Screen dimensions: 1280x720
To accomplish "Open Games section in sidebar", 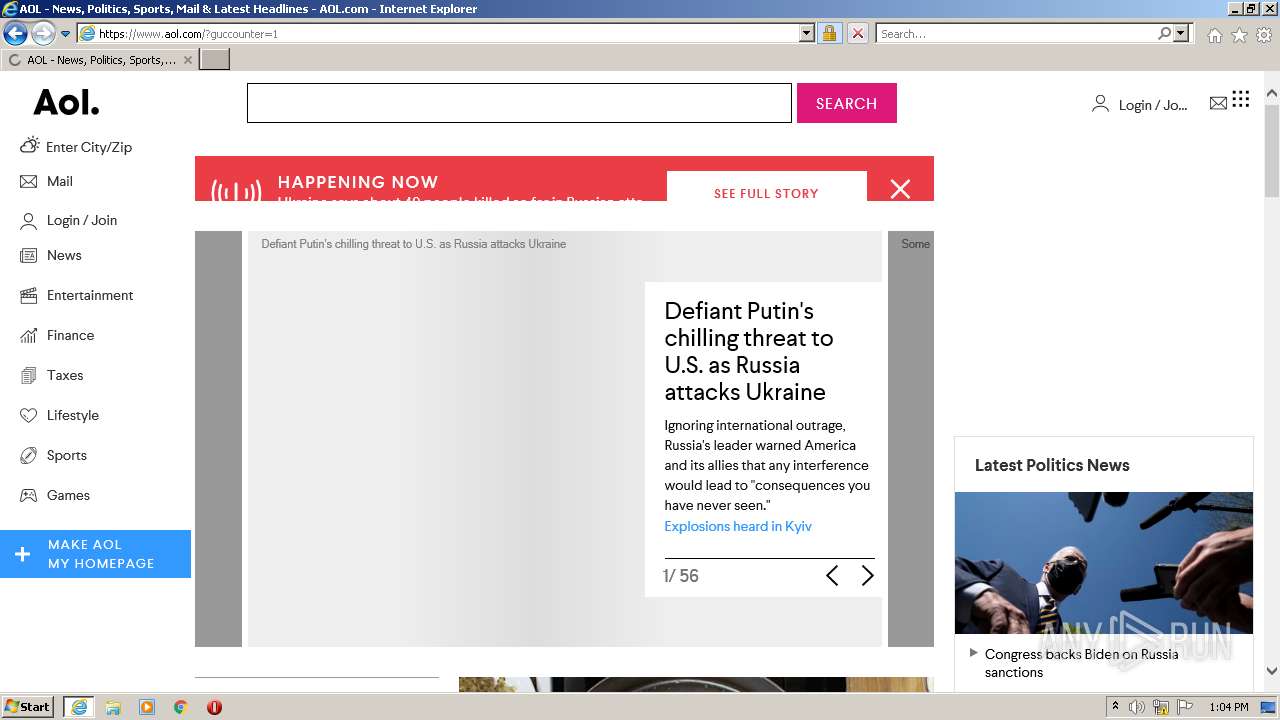I will (55, 495).
